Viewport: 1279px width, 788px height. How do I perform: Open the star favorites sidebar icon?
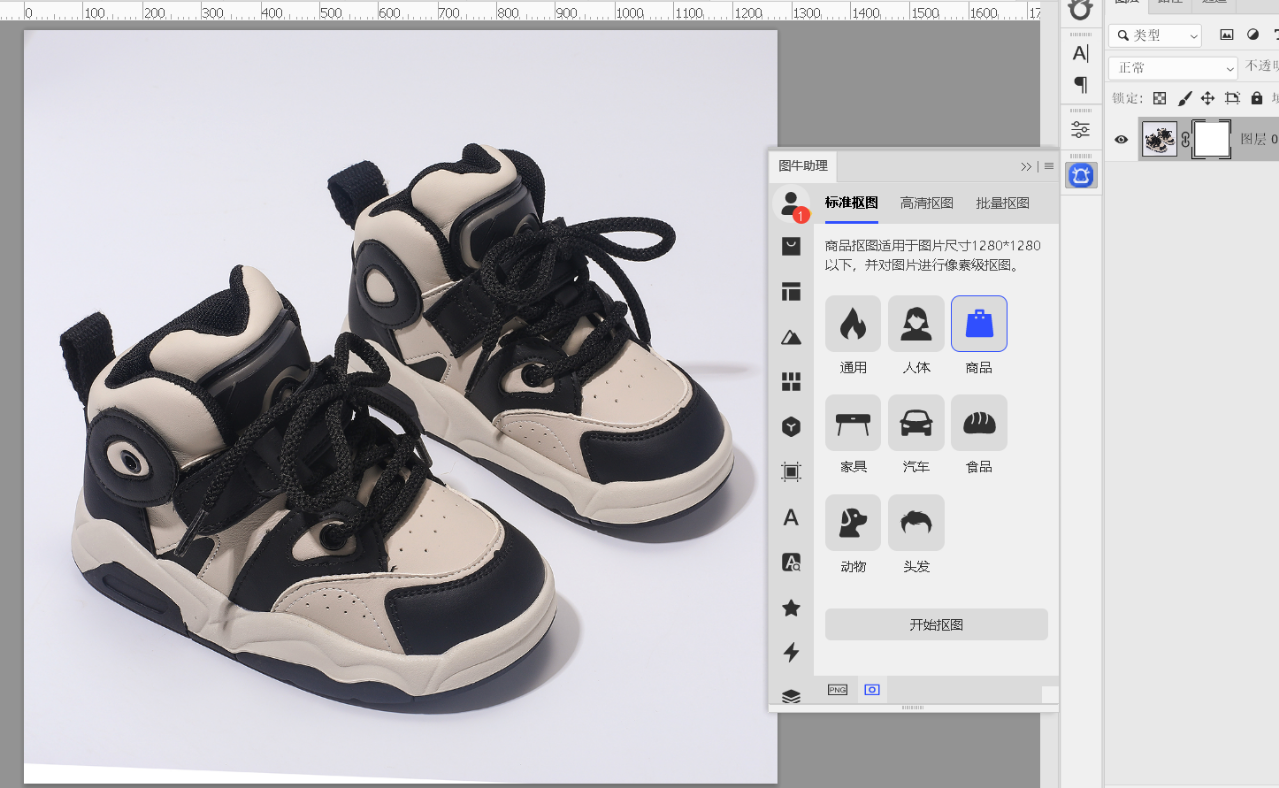pyautogui.click(x=791, y=608)
